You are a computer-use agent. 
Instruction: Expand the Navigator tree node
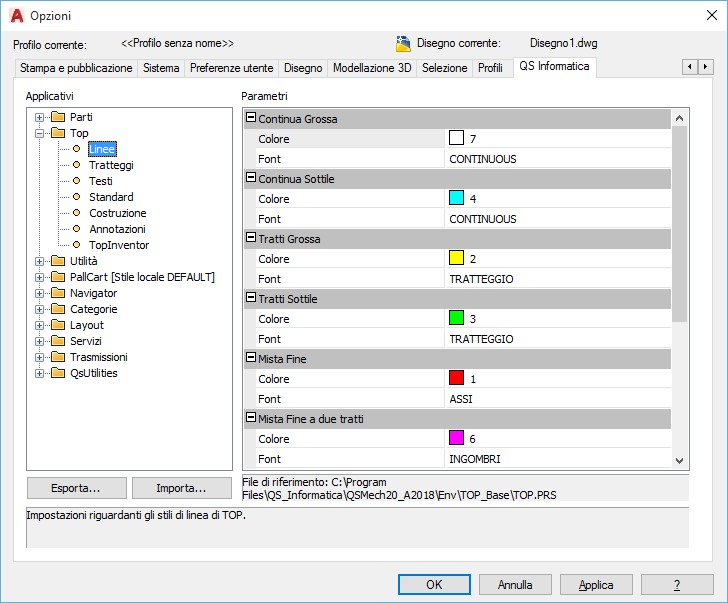coord(39,293)
